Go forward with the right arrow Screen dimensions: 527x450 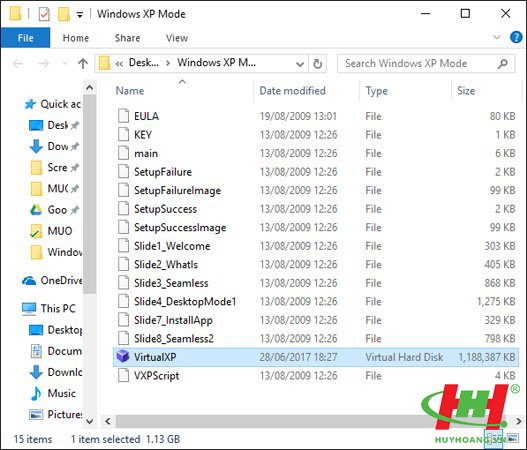tap(44, 63)
